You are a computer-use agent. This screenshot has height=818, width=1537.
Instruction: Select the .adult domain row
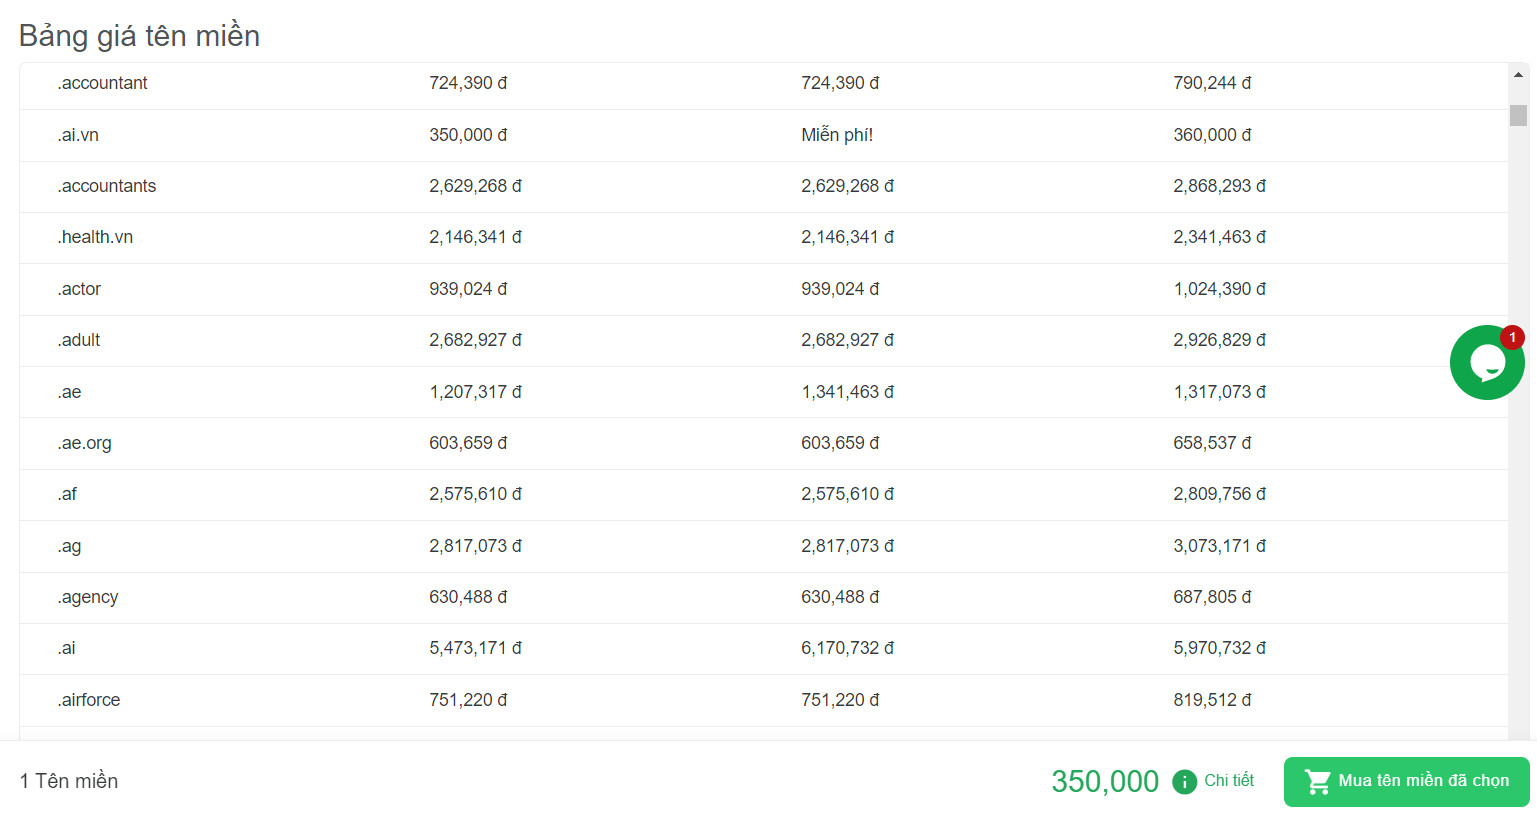764,340
